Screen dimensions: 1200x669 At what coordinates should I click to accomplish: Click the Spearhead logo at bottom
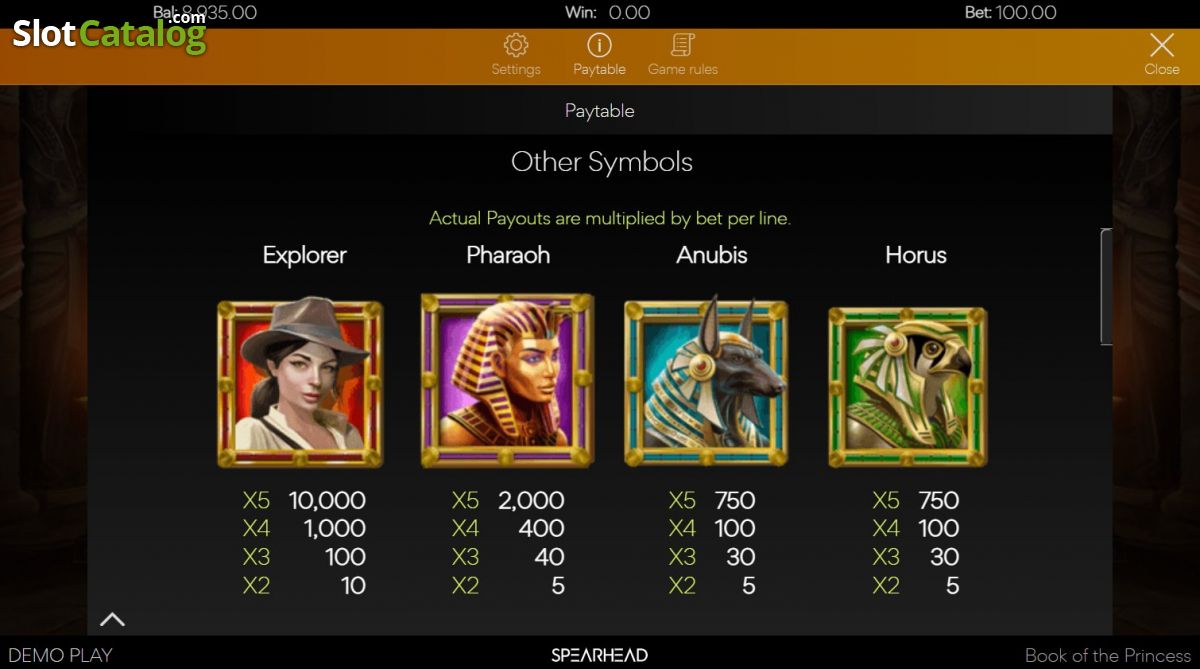pos(600,656)
